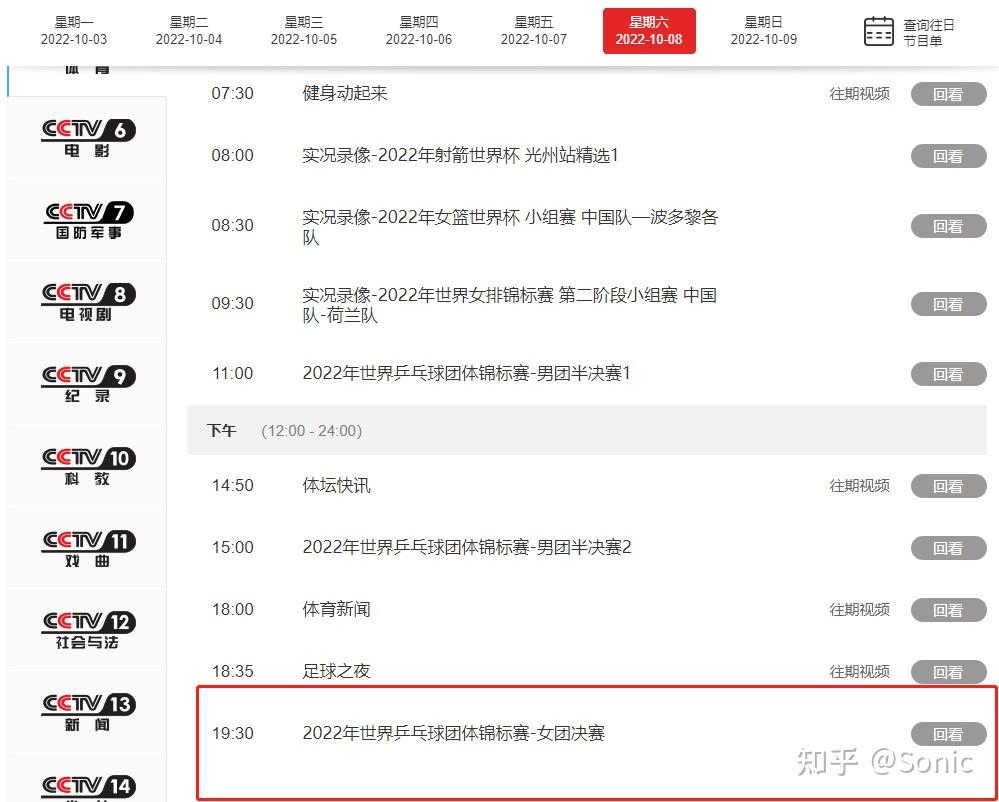
Task: Select the CCTV-14 channel logo
Action: 88,788
